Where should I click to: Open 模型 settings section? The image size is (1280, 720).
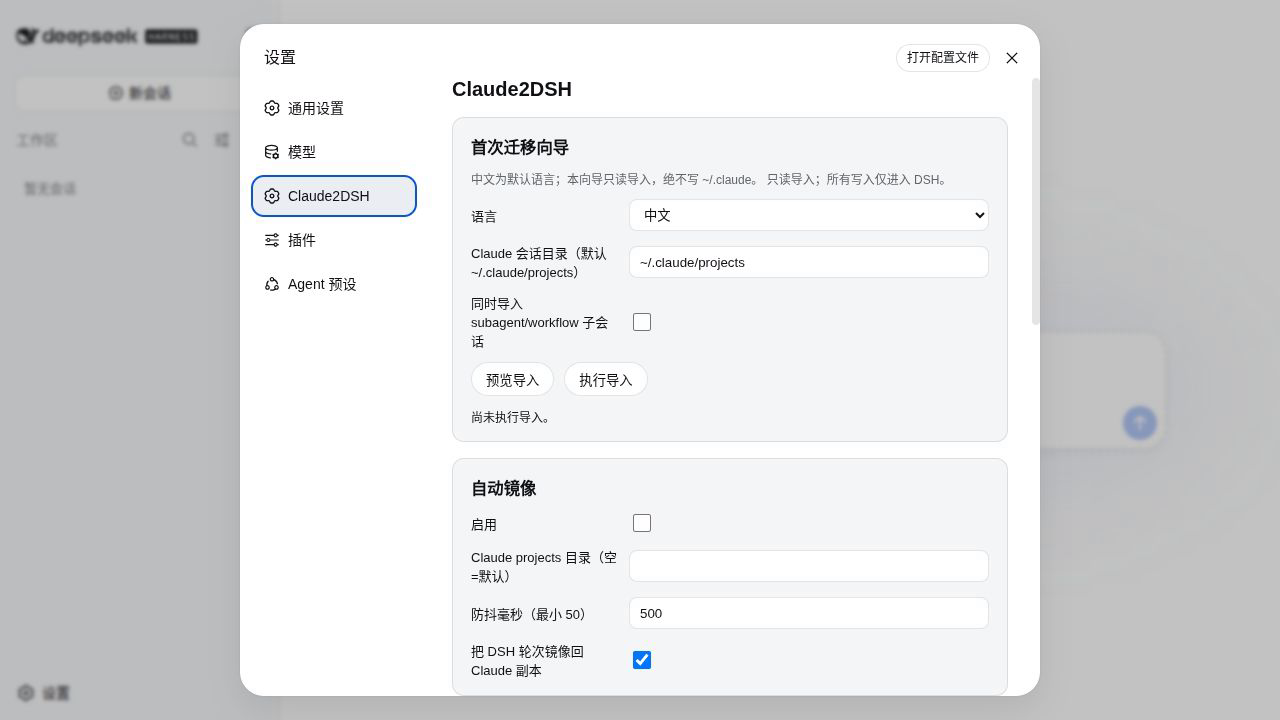(x=333, y=152)
